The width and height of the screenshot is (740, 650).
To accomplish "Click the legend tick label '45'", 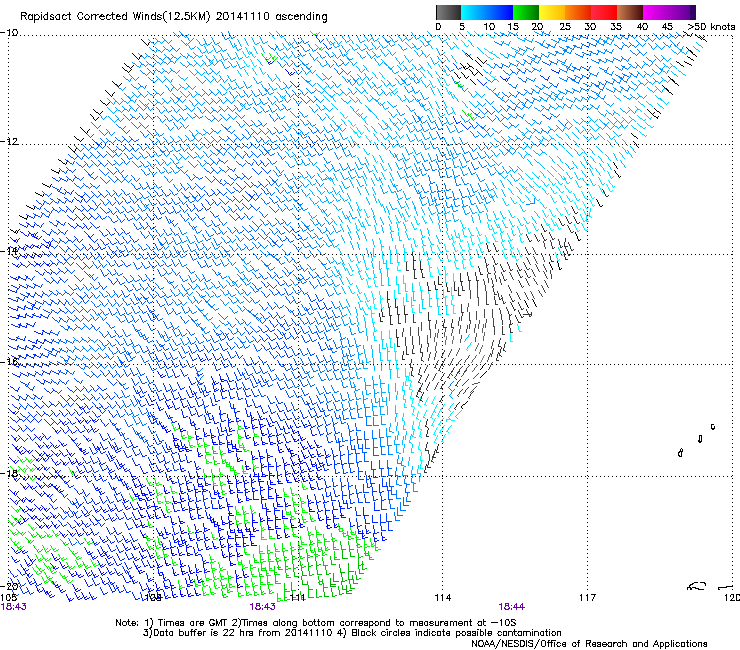I will click(667, 27).
